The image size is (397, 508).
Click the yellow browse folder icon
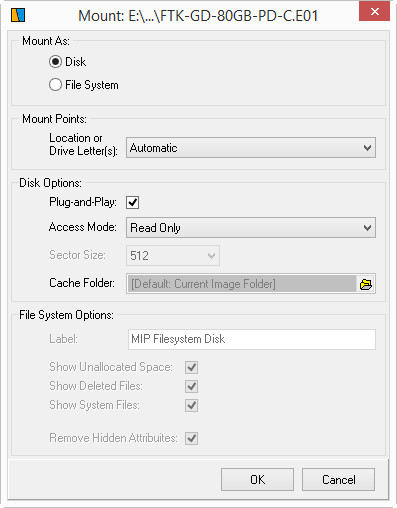pos(366,284)
